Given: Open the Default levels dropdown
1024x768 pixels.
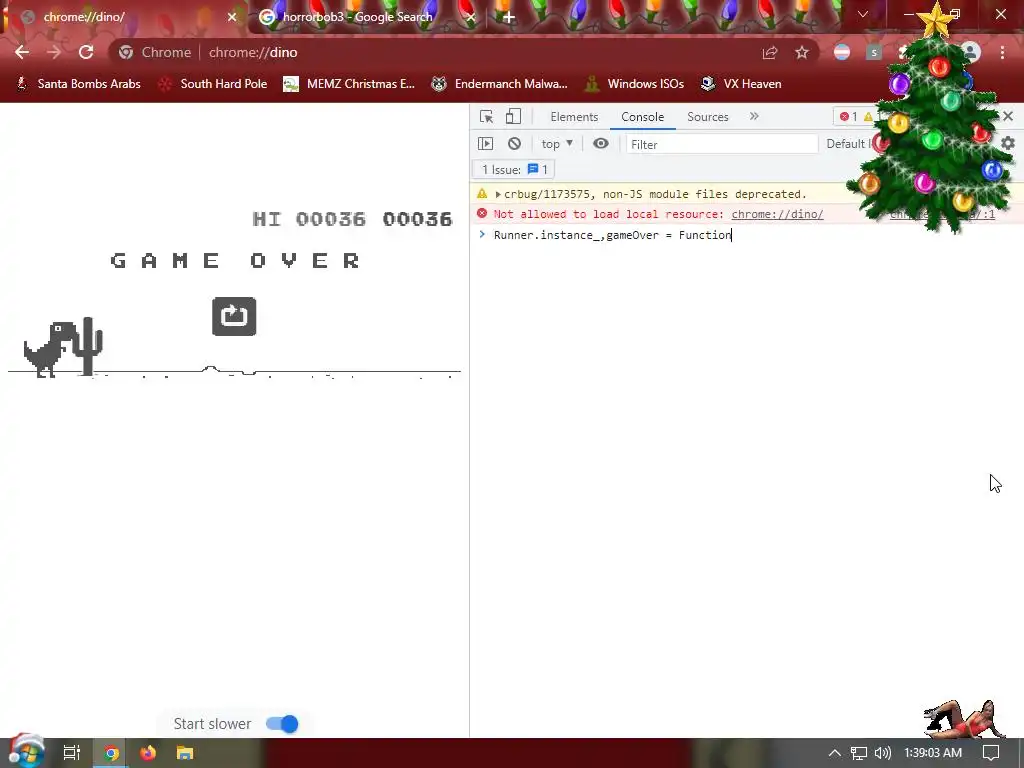Looking at the screenshot, I should pos(848,144).
